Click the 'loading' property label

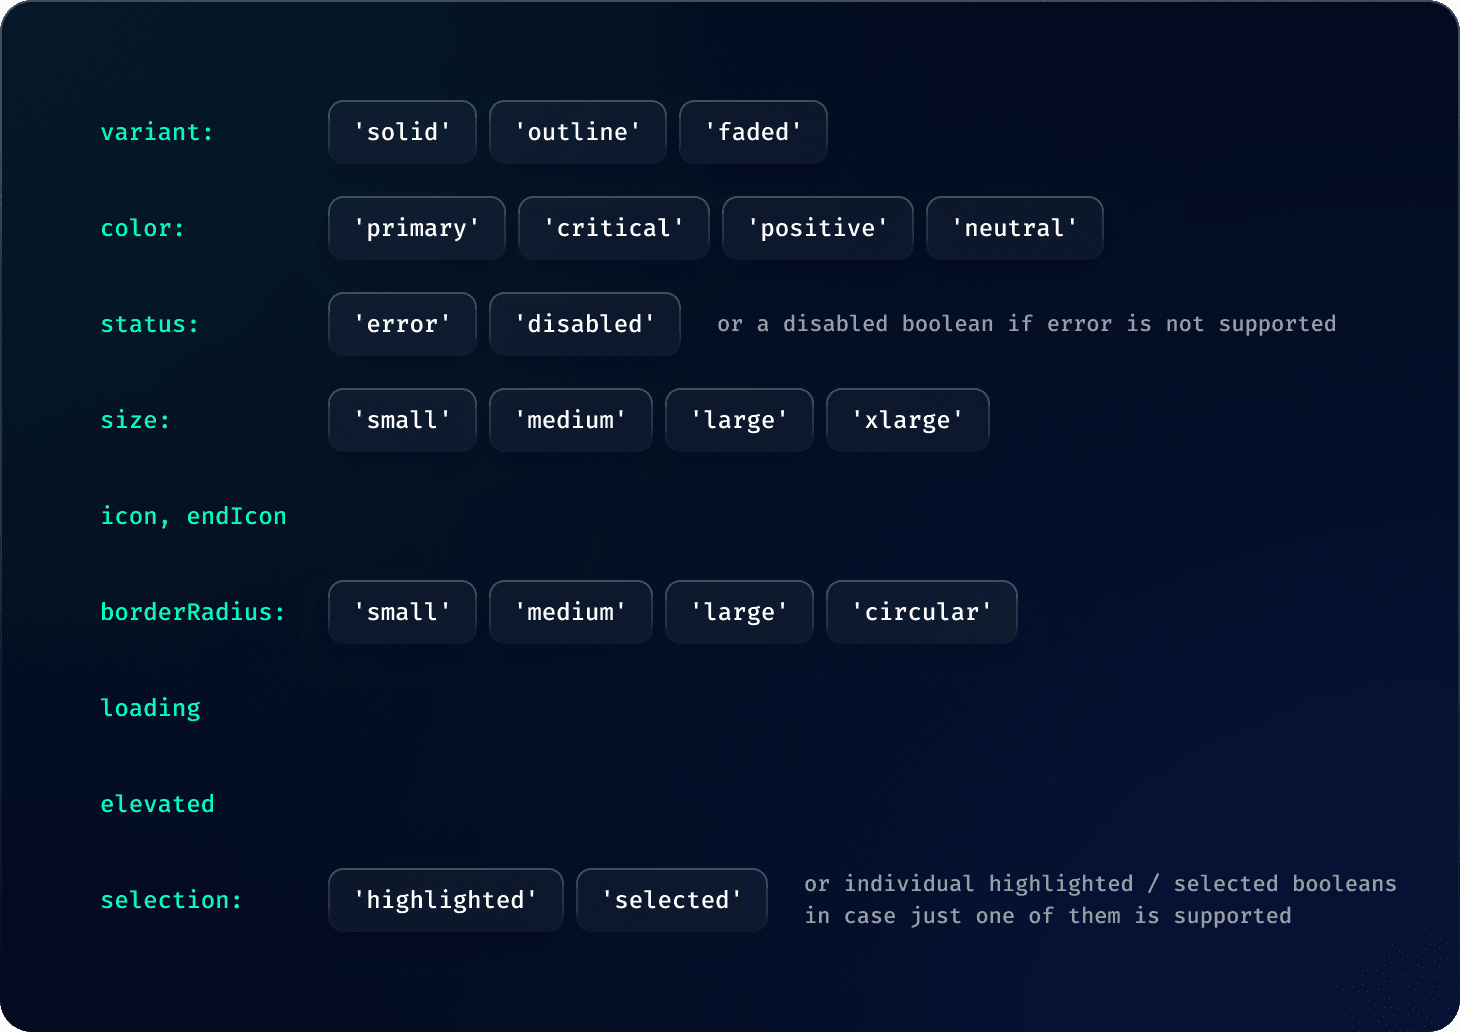[150, 708]
